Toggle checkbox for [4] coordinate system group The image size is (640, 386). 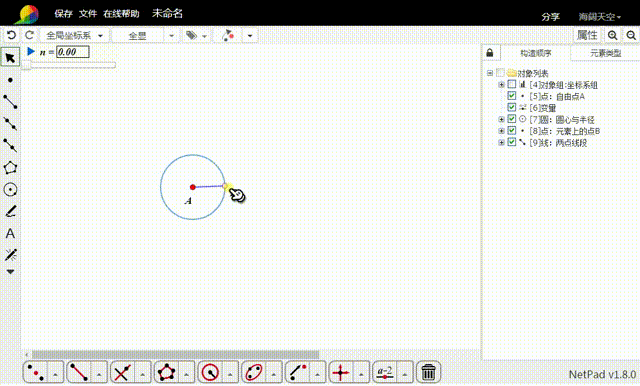click(512, 84)
